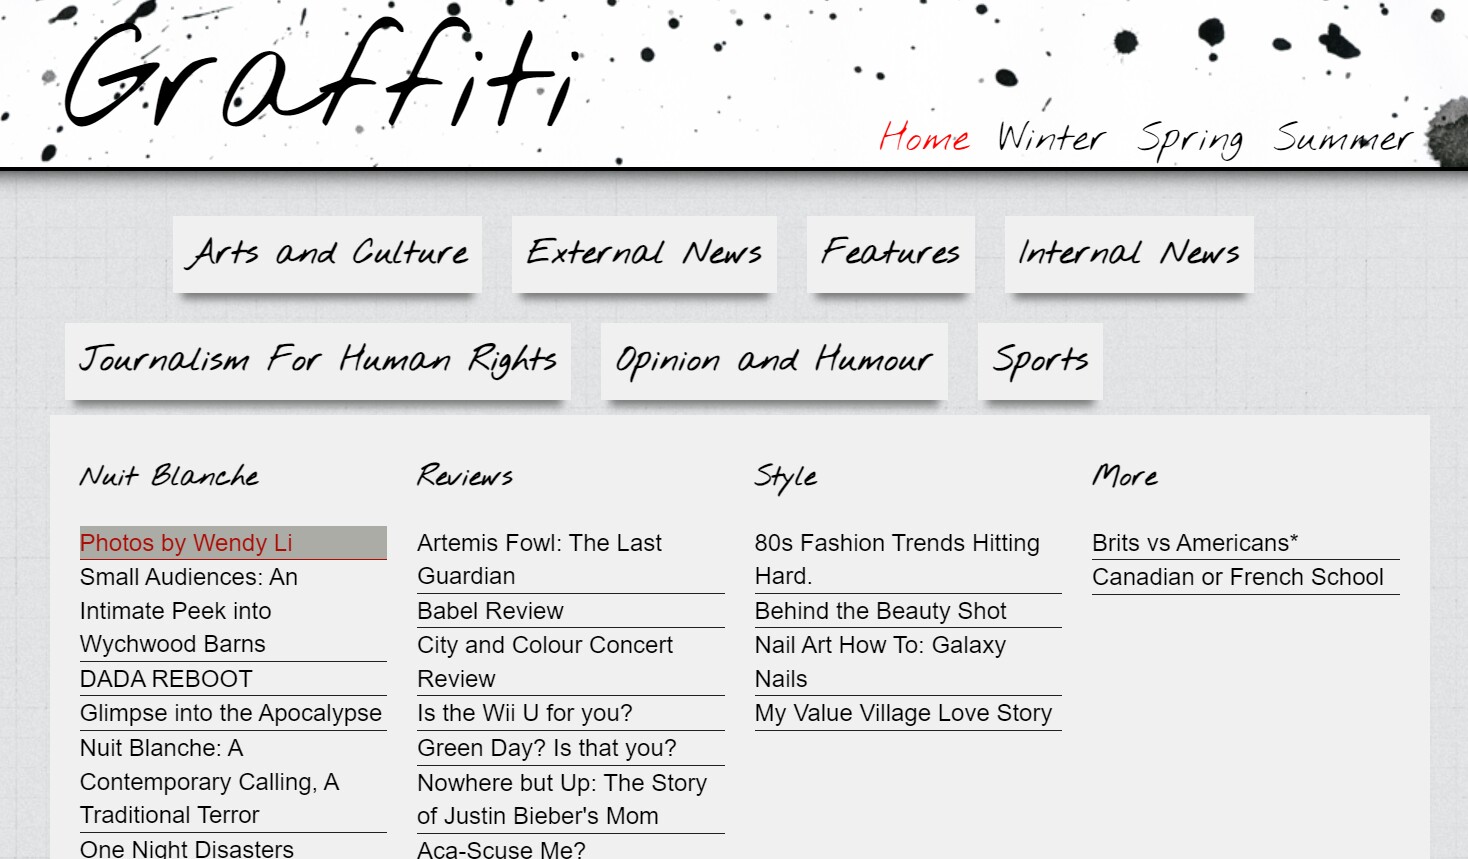Open Brits vs Americans article
Image resolution: width=1468 pixels, height=859 pixels.
click(x=1194, y=543)
